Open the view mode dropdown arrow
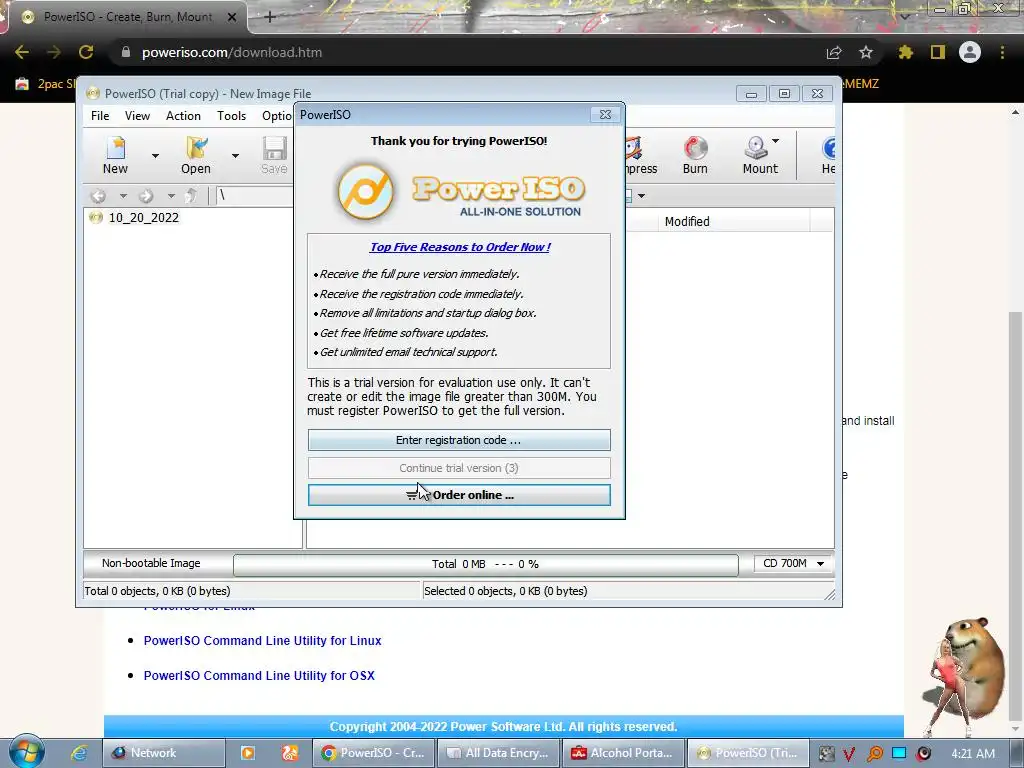The image size is (1024, 768). click(x=641, y=195)
